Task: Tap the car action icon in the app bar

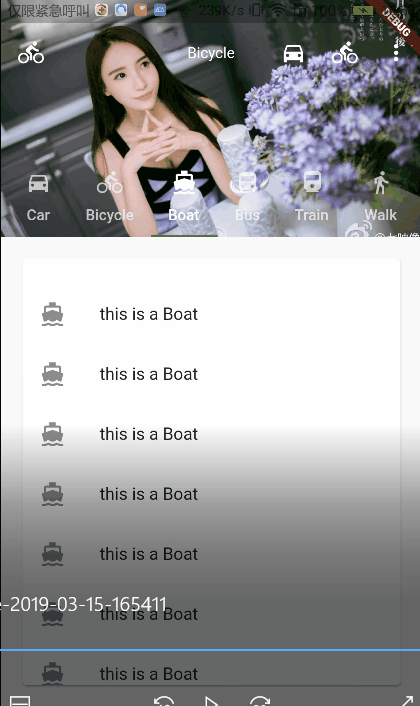Action: [293, 54]
